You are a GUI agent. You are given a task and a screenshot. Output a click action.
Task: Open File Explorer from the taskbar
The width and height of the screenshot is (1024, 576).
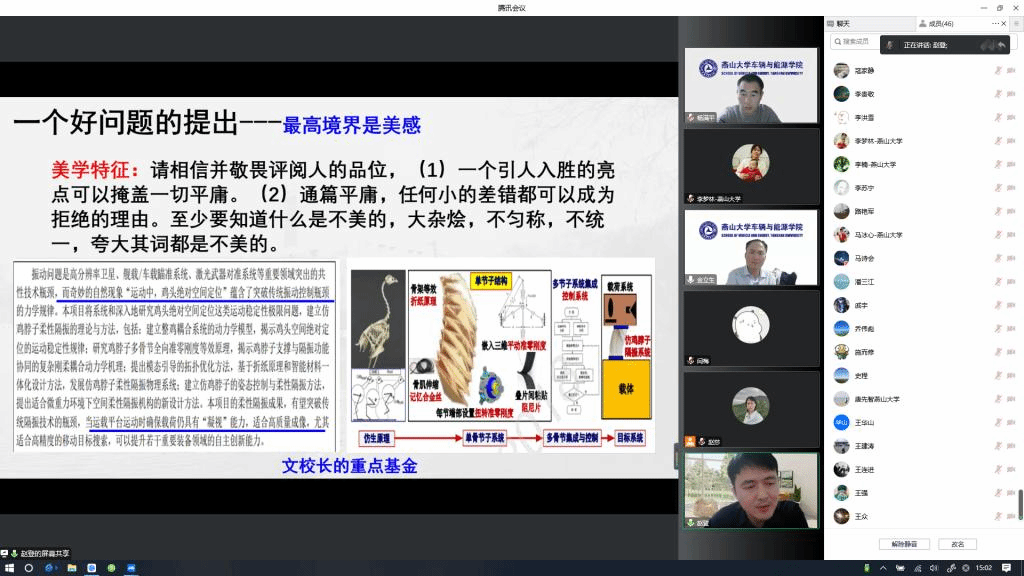(70, 568)
